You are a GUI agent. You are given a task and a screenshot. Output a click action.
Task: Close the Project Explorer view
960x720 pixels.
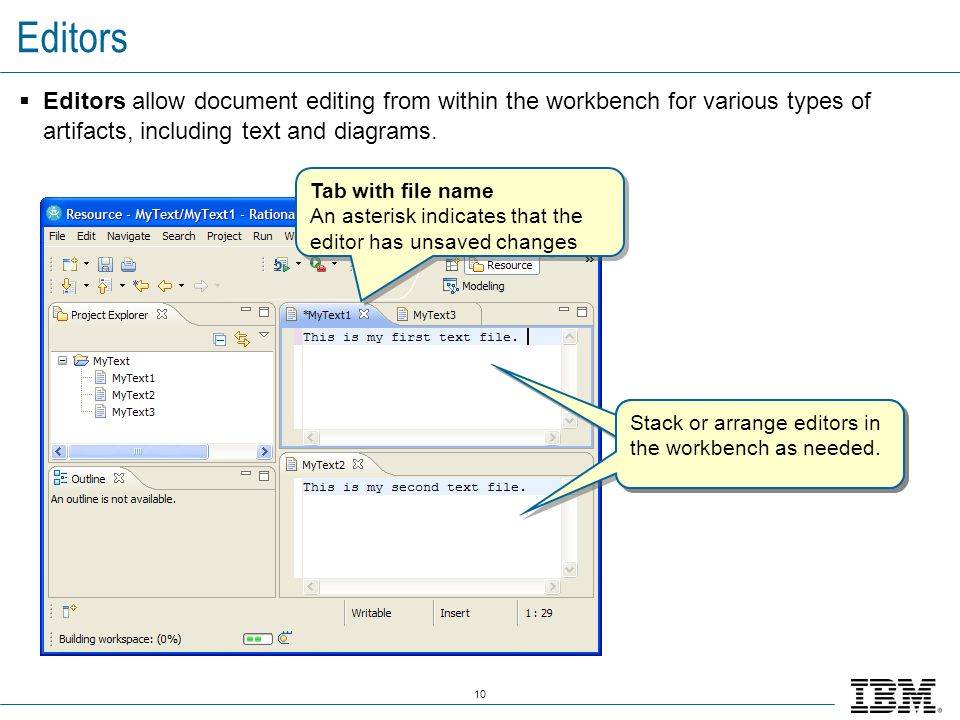[x=162, y=314]
